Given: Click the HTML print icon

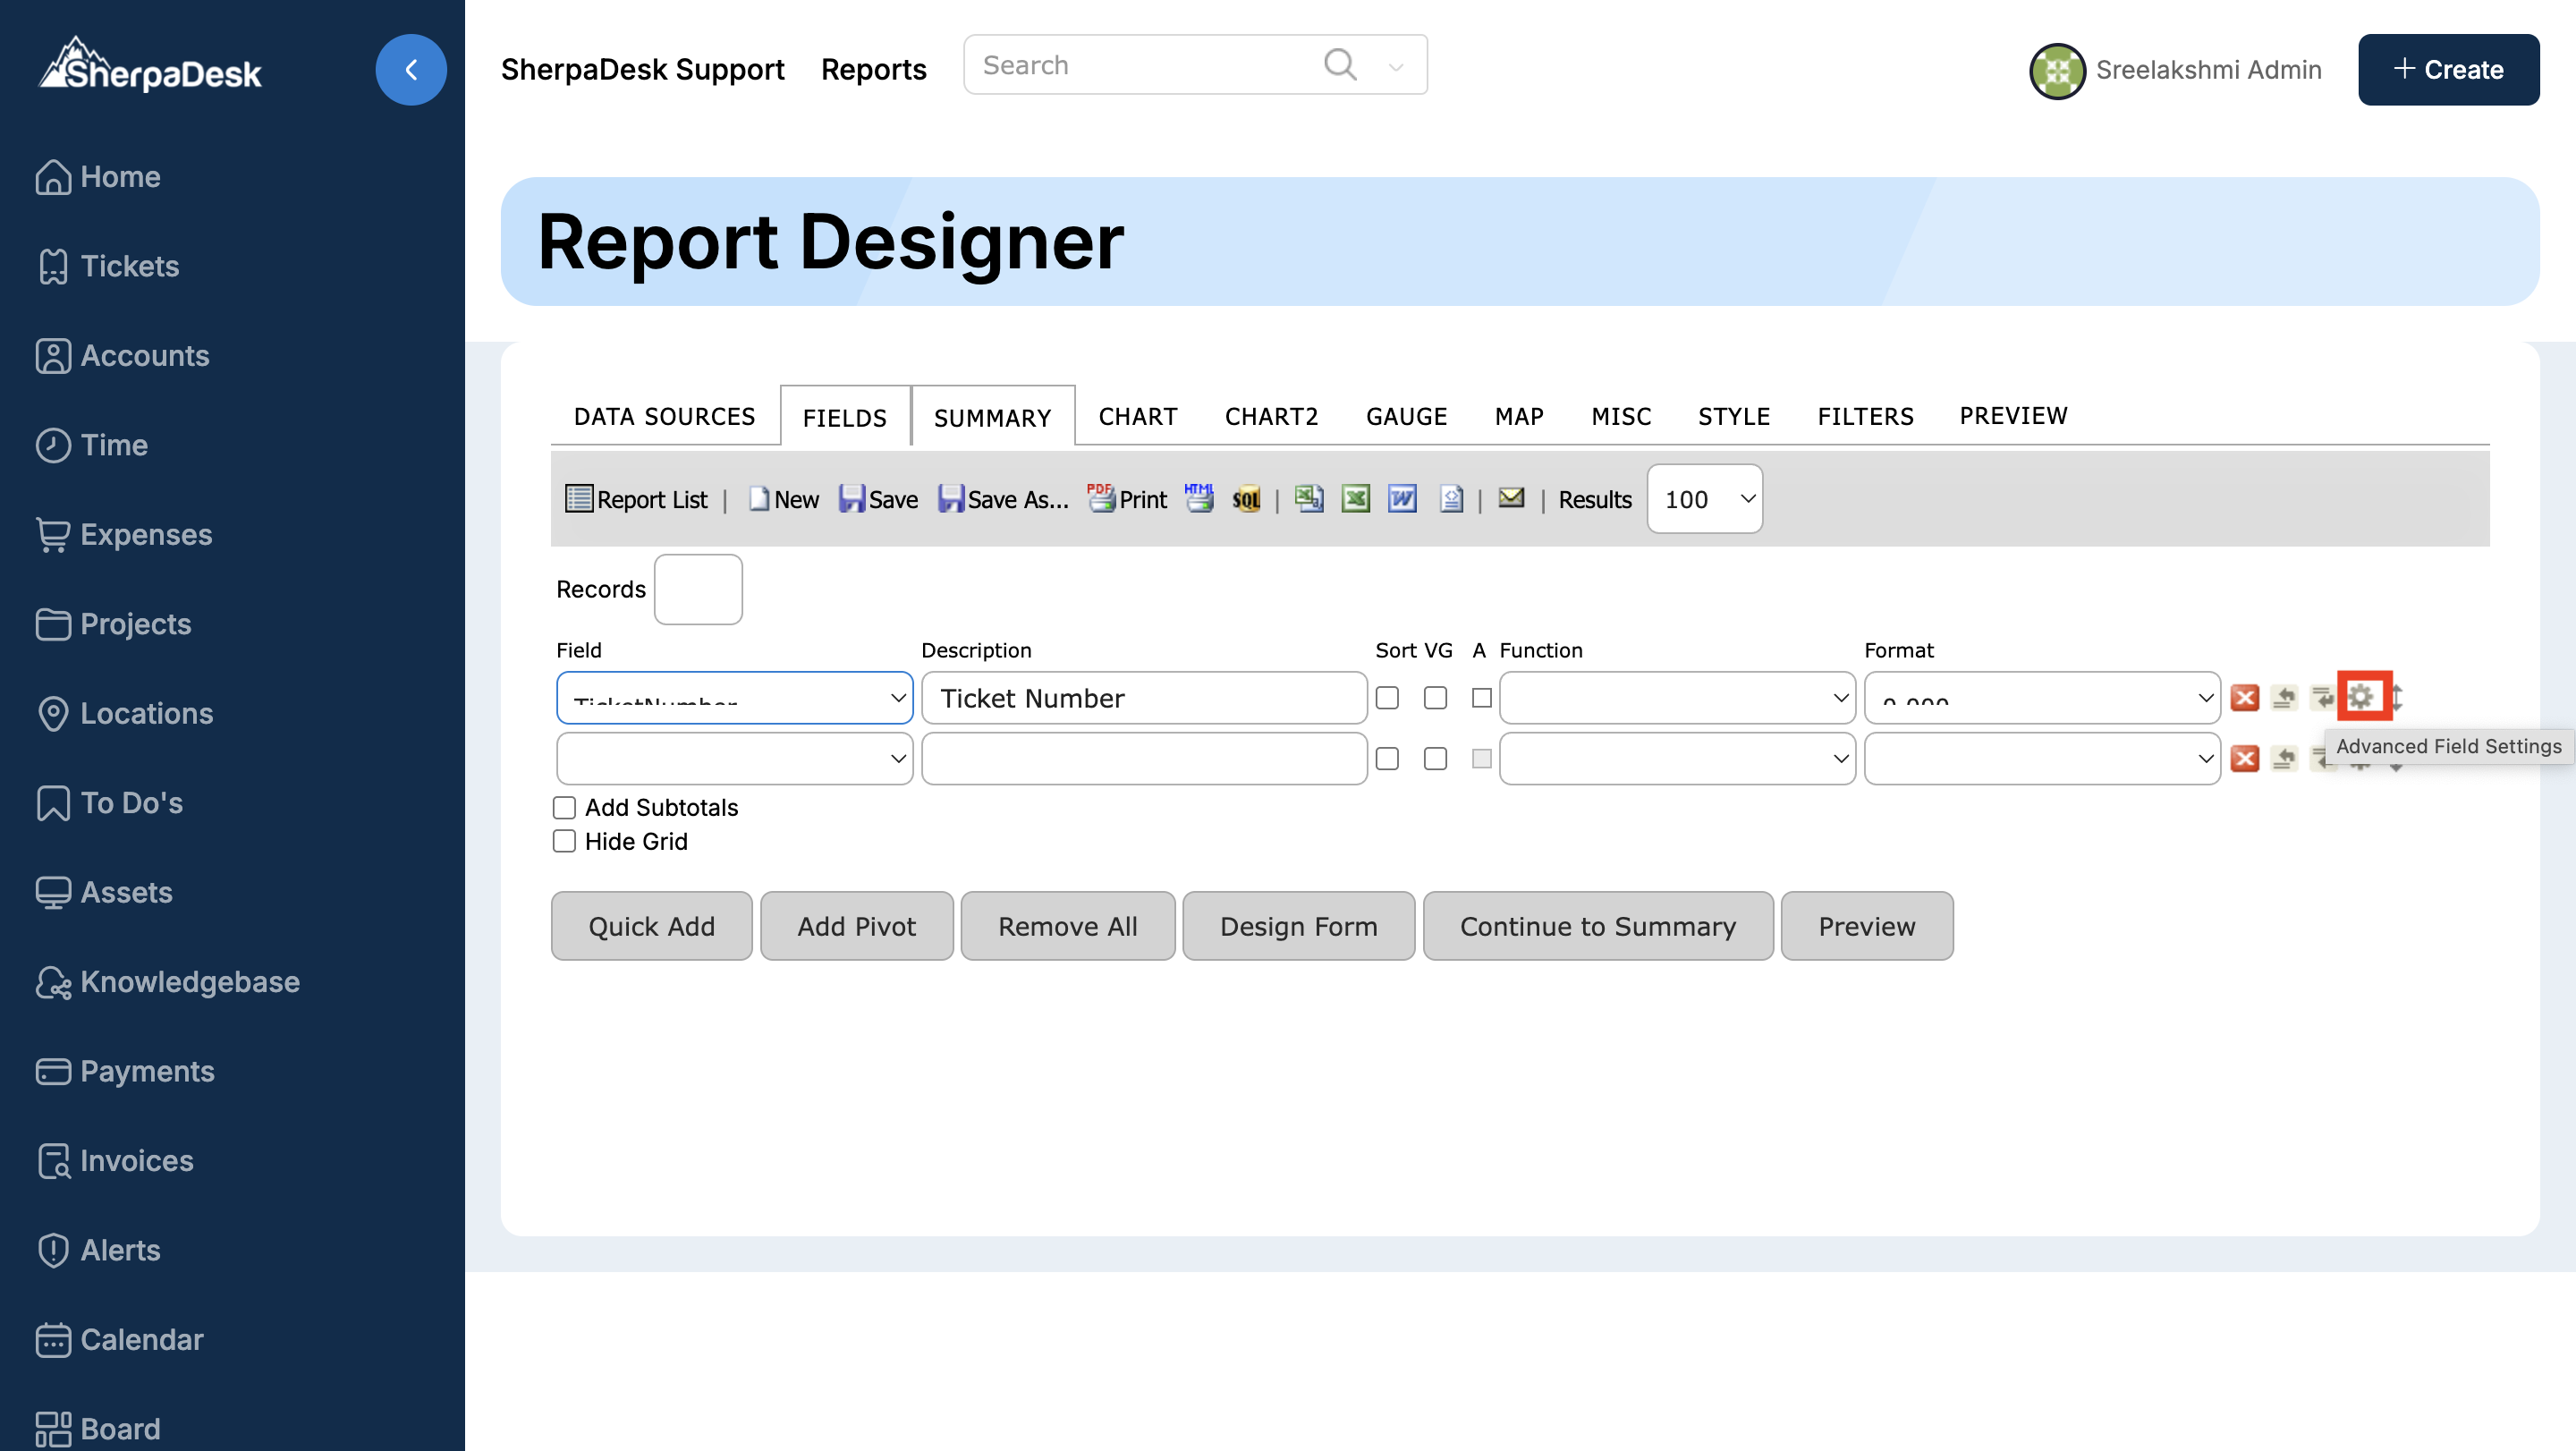Looking at the screenshot, I should pos(1199,497).
